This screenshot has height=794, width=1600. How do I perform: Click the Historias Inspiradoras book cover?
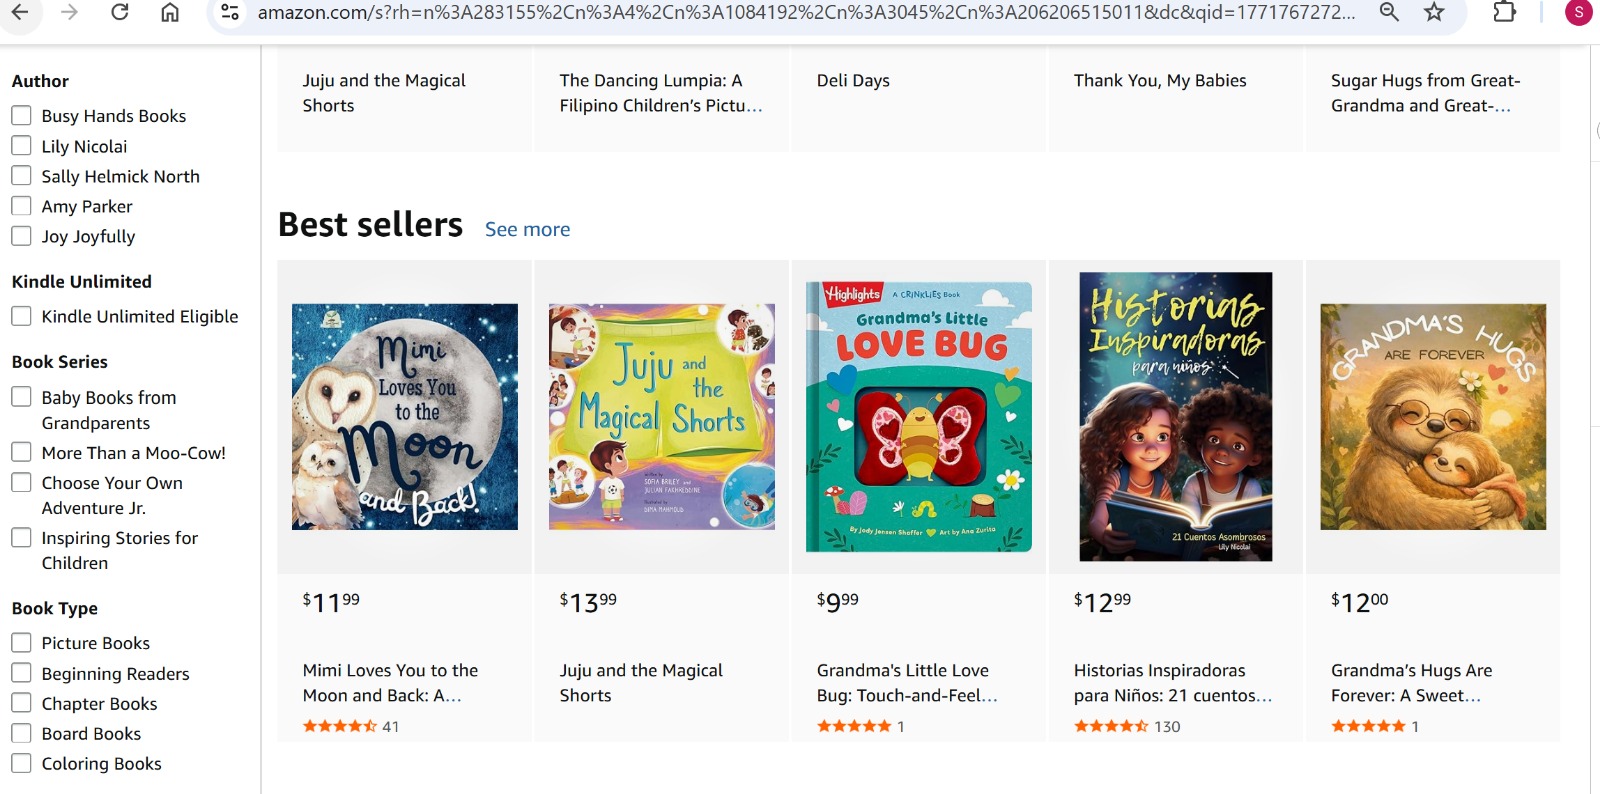pos(1175,416)
